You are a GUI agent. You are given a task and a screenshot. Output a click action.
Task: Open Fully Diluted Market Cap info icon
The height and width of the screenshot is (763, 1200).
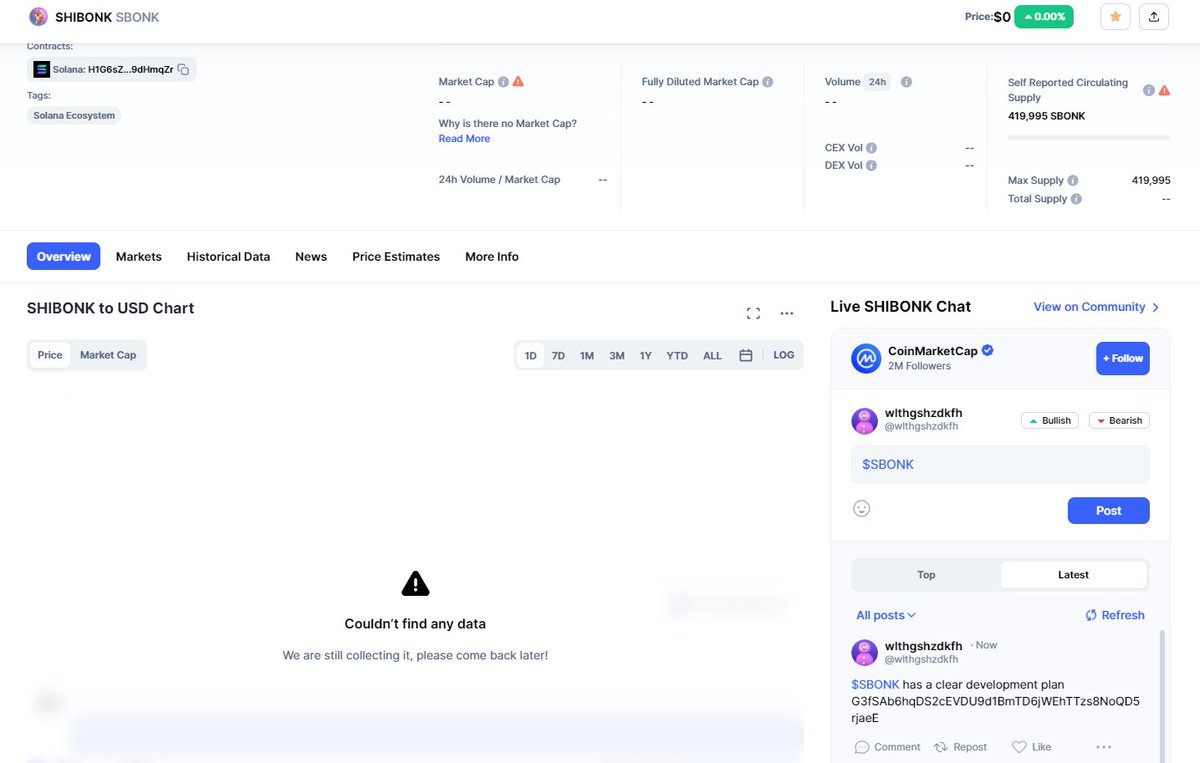[768, 82]
